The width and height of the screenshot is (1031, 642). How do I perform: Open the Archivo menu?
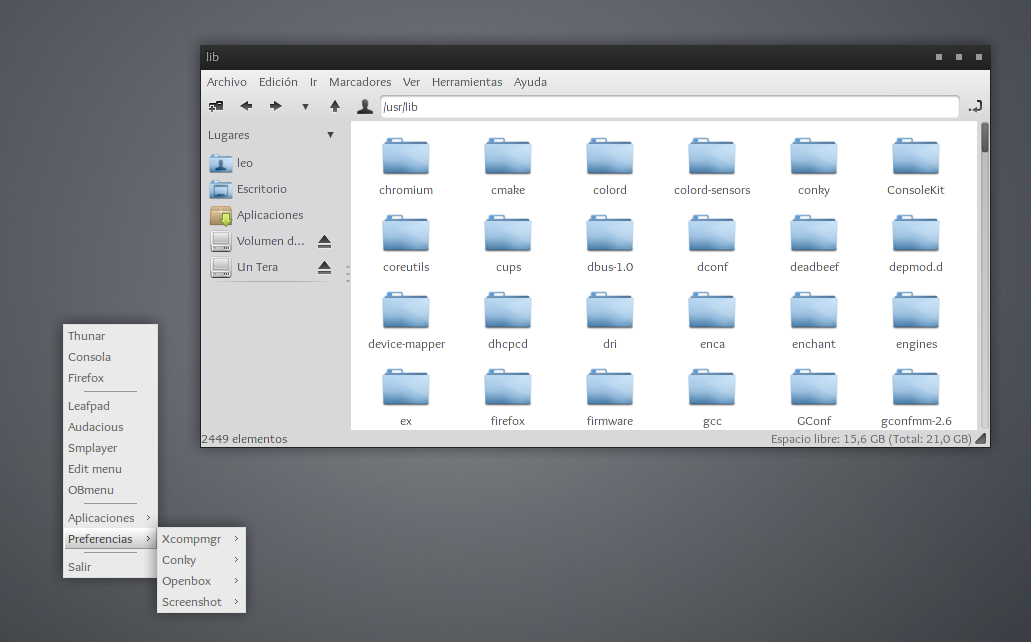[227, 82]
